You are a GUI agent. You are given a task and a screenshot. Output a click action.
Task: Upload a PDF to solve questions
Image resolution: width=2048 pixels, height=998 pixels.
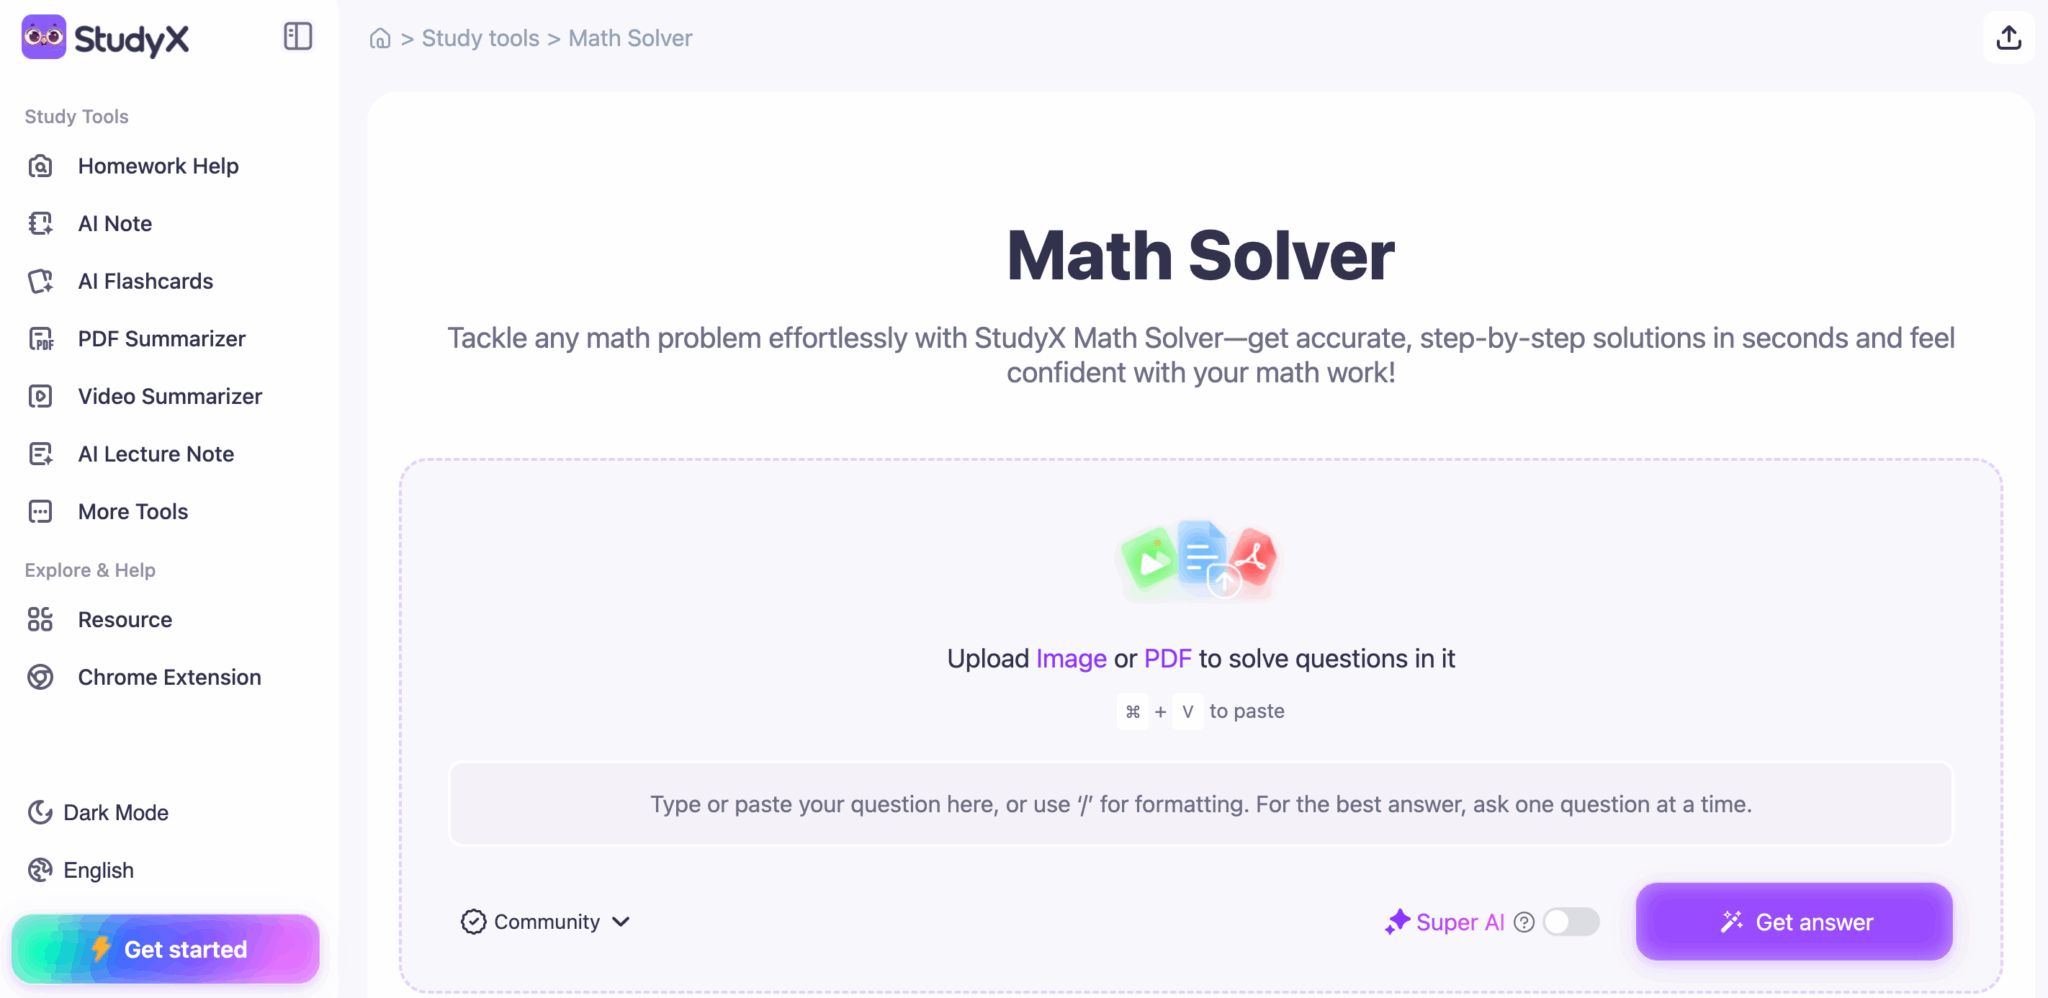click(x=1166, y=658)
